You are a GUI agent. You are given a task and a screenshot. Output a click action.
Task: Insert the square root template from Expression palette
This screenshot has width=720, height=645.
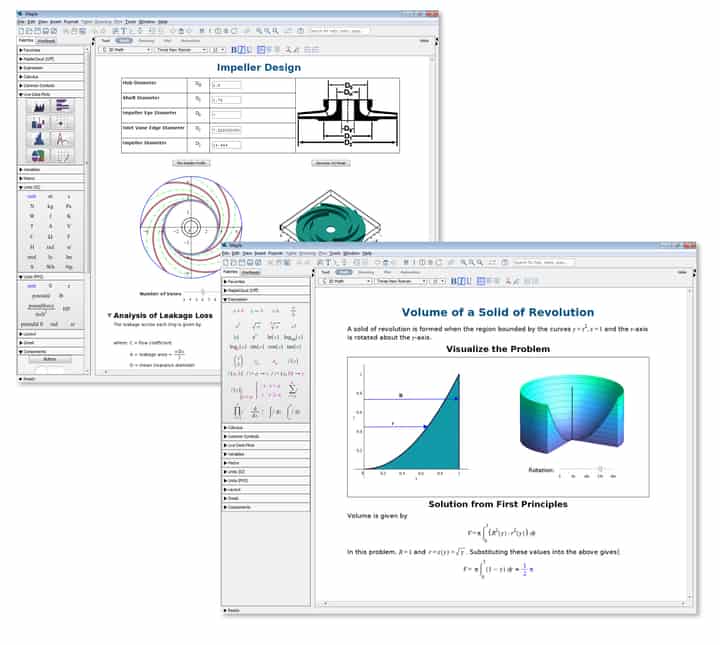[256, 325]
